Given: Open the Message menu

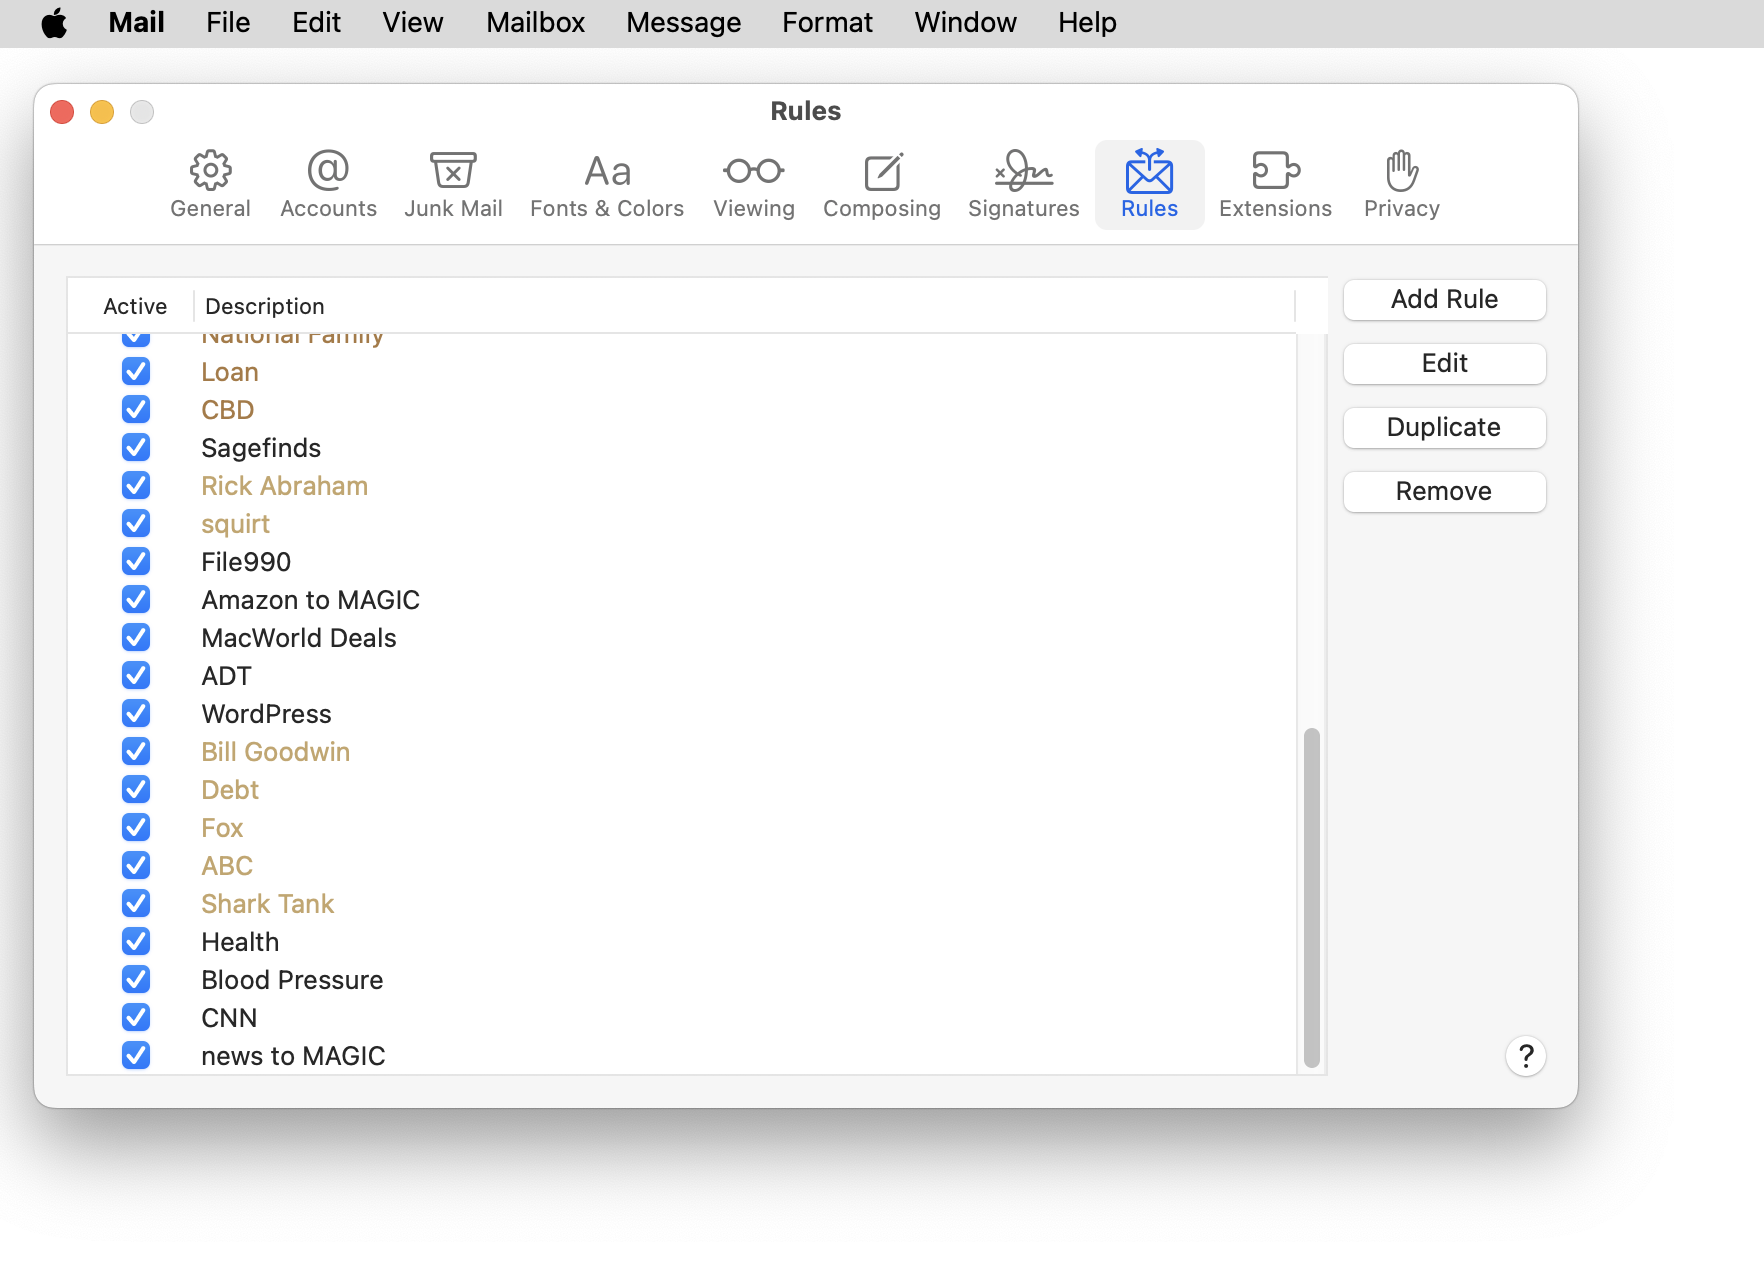Looking at the screenshot, I should tap(684, 23).
